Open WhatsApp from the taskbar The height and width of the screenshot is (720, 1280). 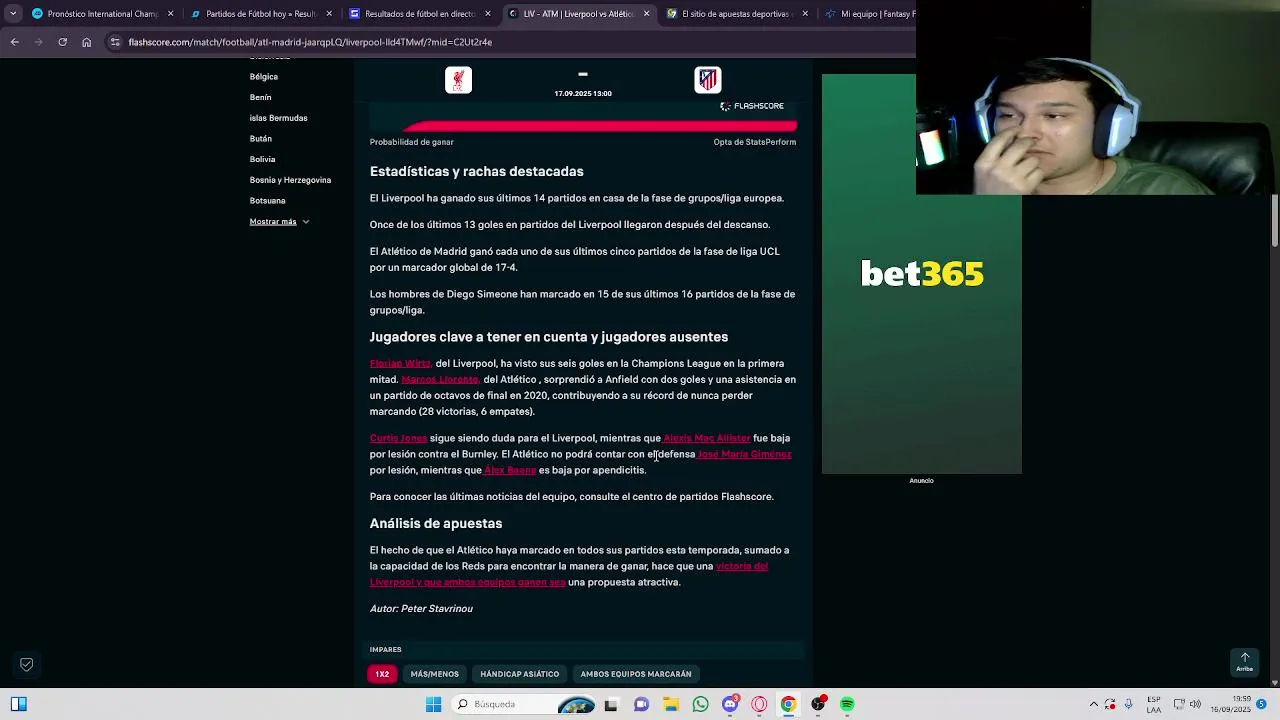(x=700, y=704)
